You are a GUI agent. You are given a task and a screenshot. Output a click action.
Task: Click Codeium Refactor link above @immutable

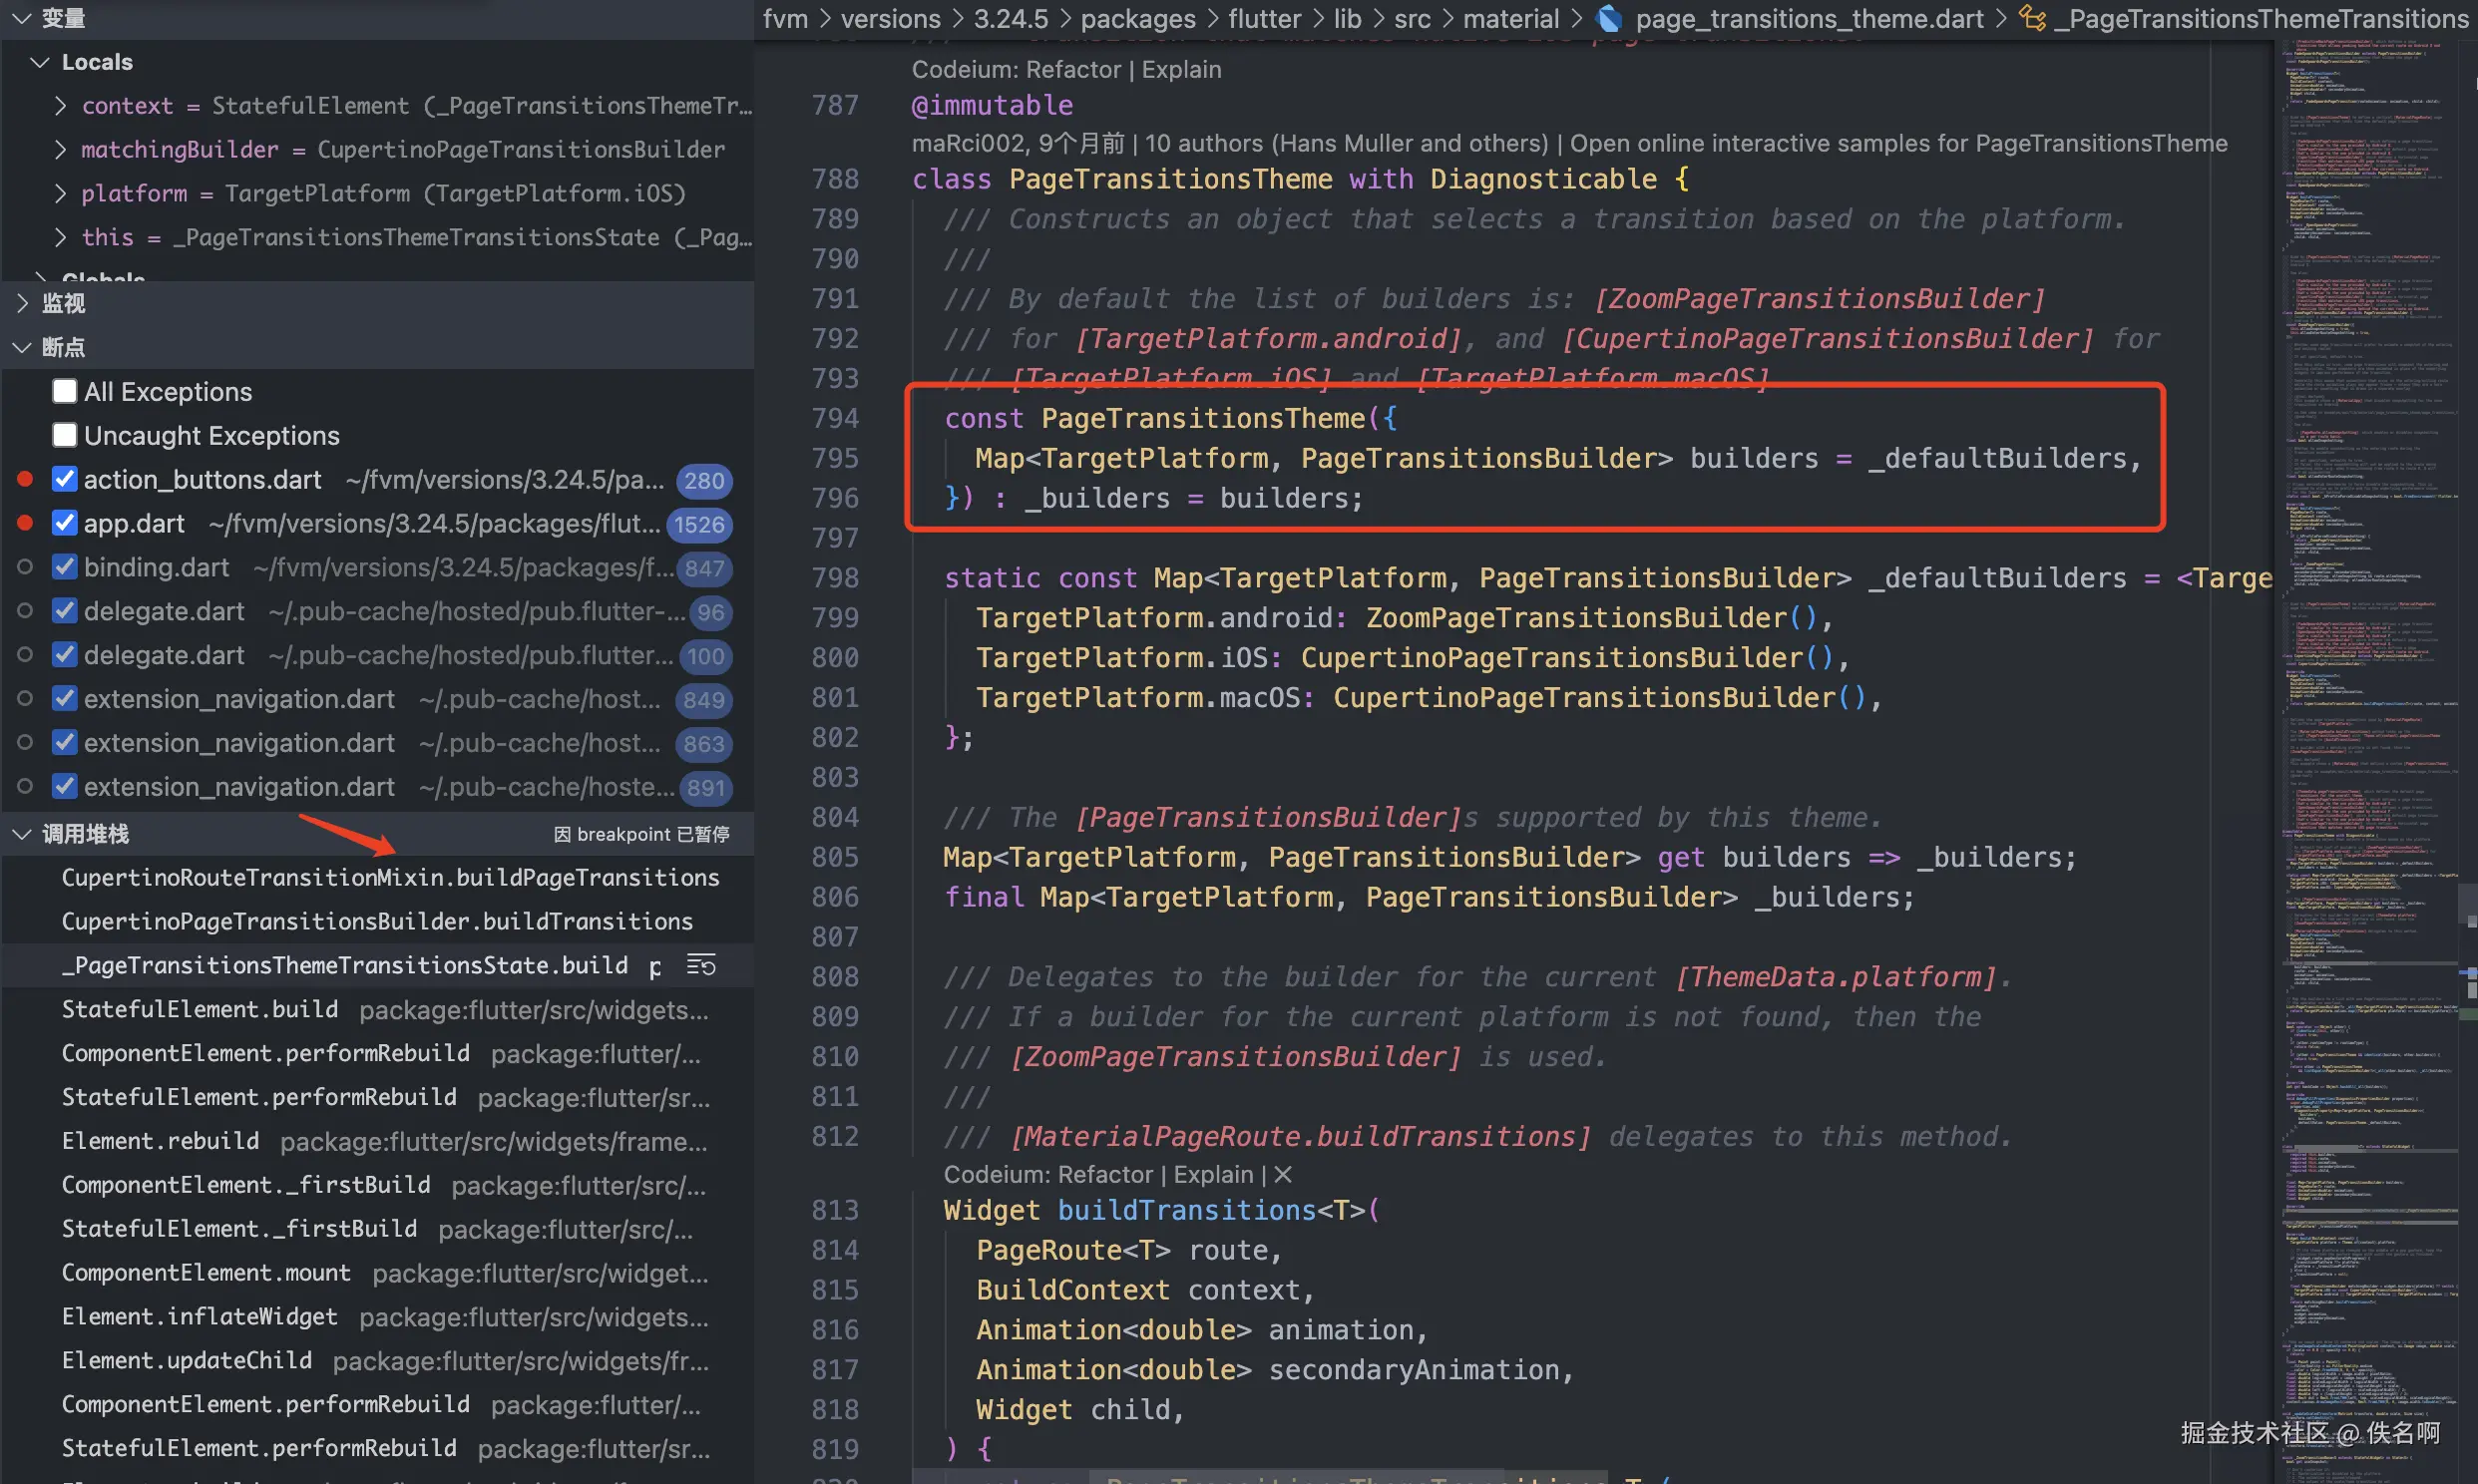coord(1073,69)
